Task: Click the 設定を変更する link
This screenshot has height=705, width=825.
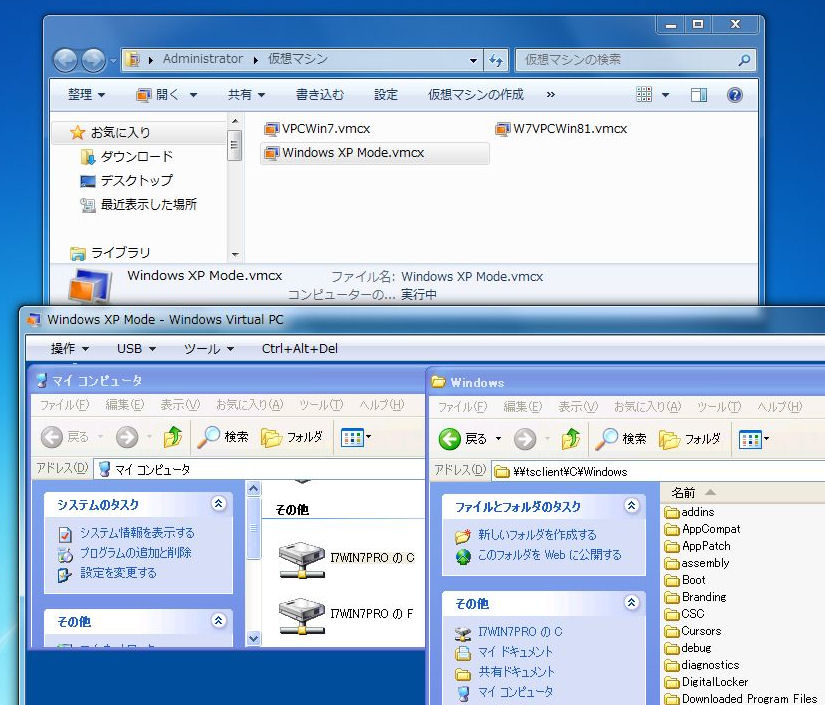Action: tap(118, 573)
